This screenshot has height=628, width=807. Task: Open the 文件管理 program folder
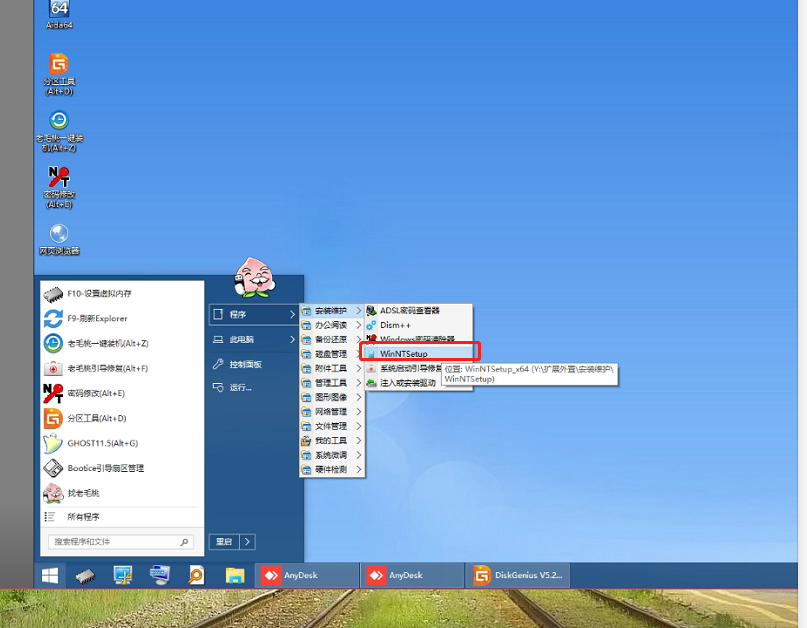[x=332, y=426]
